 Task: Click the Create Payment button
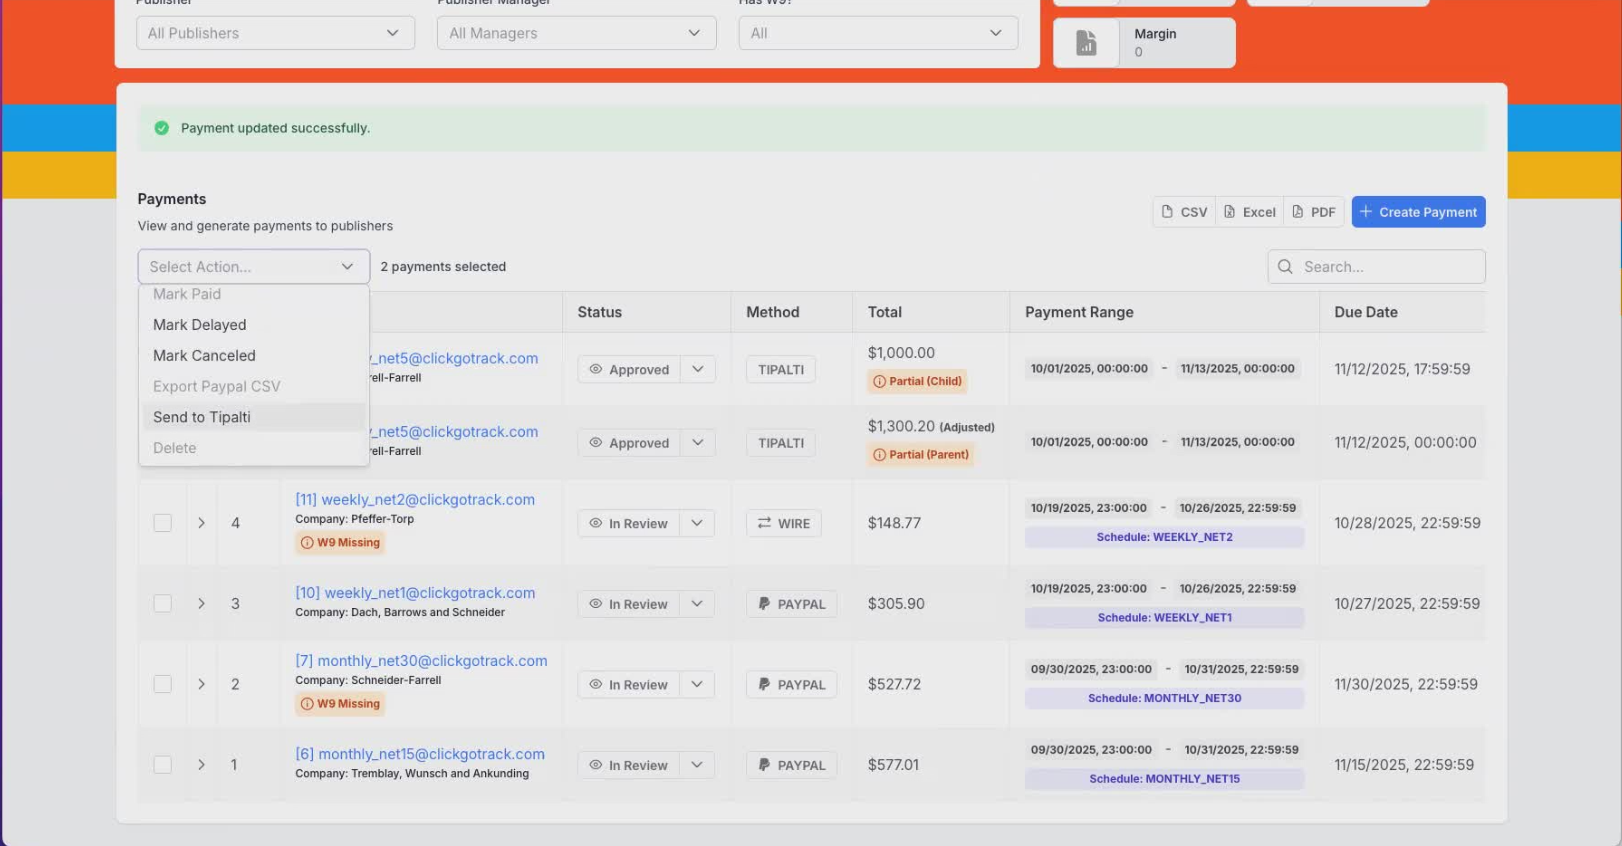[x=1418, y=212]
